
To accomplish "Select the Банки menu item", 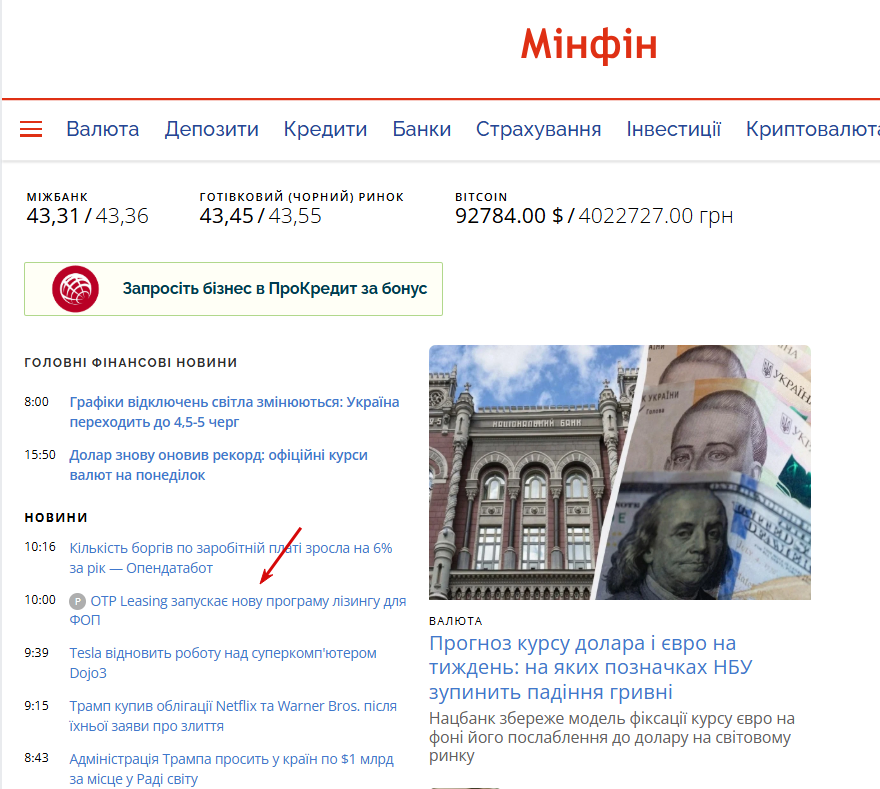I will point(421,129).
